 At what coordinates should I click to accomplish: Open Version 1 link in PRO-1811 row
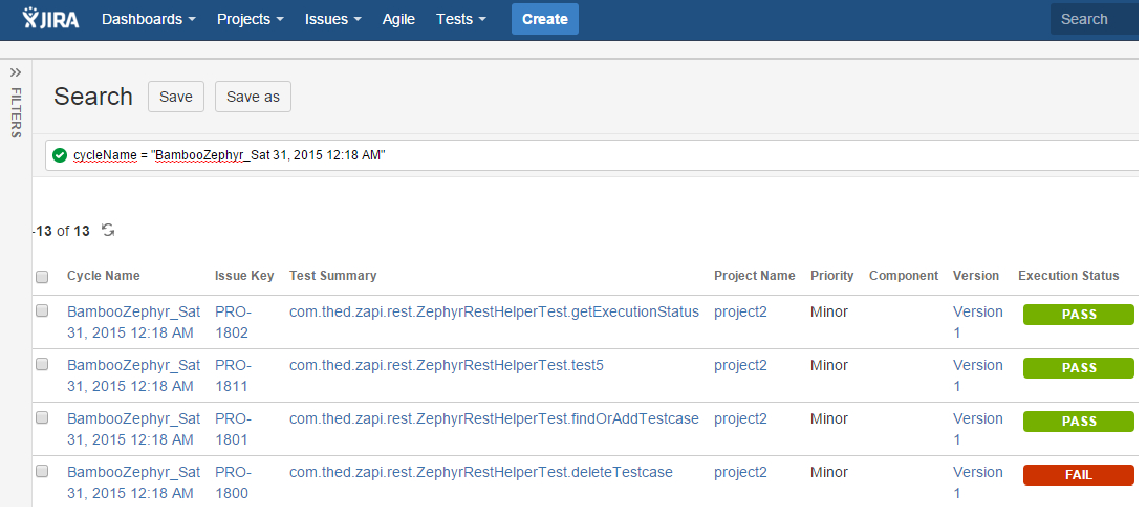coord(978,376)
